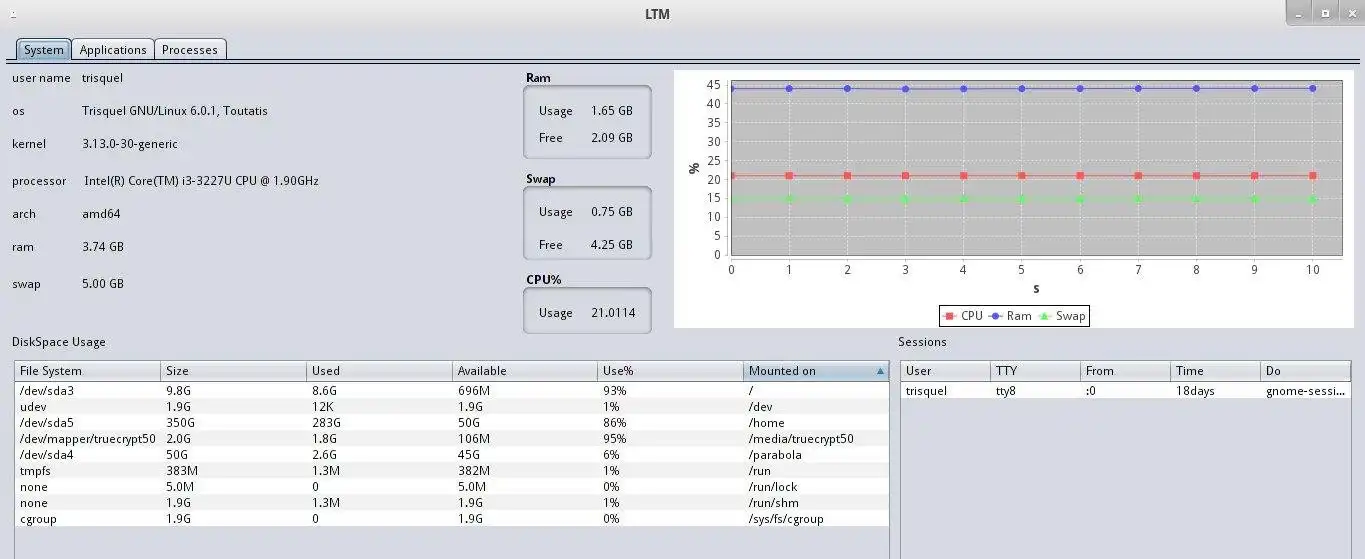
Task: Minimize the LTM window
Action: (x=1299, y=12)
